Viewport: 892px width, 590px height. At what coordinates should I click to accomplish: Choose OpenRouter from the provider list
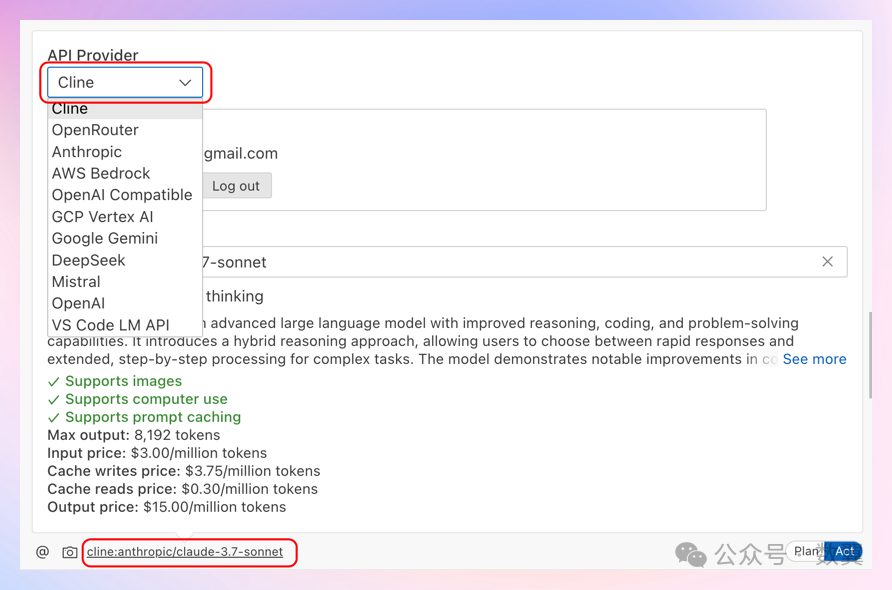(125, 130)
